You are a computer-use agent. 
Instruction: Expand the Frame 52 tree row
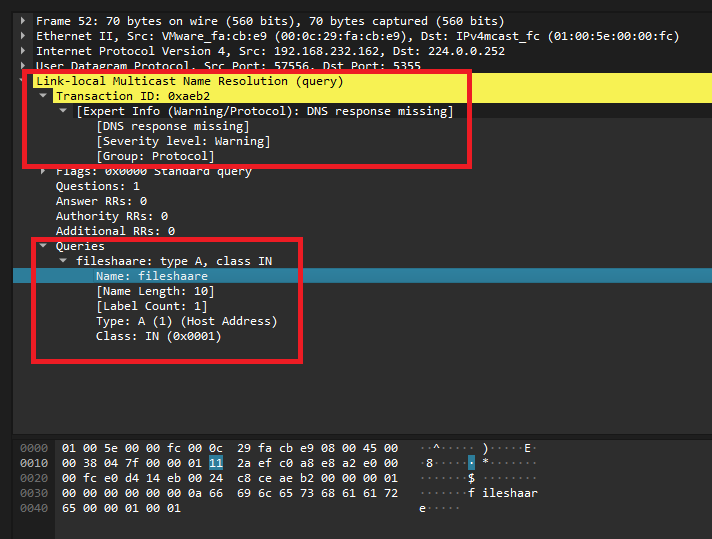point(25,21)
